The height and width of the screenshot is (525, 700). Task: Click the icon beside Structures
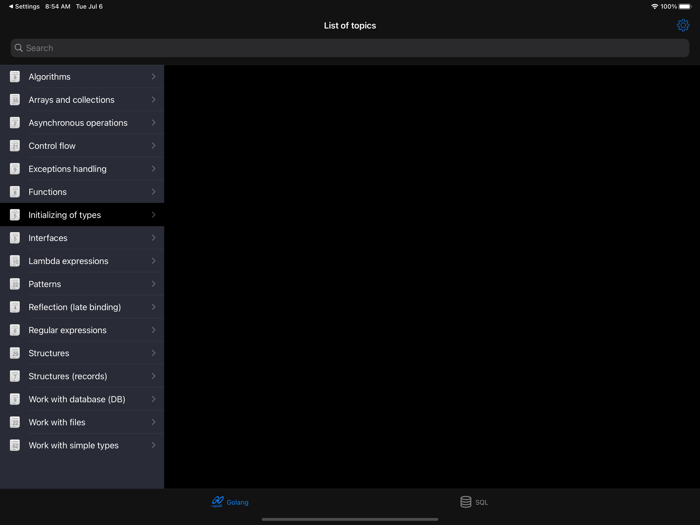(x=15, y=353)
